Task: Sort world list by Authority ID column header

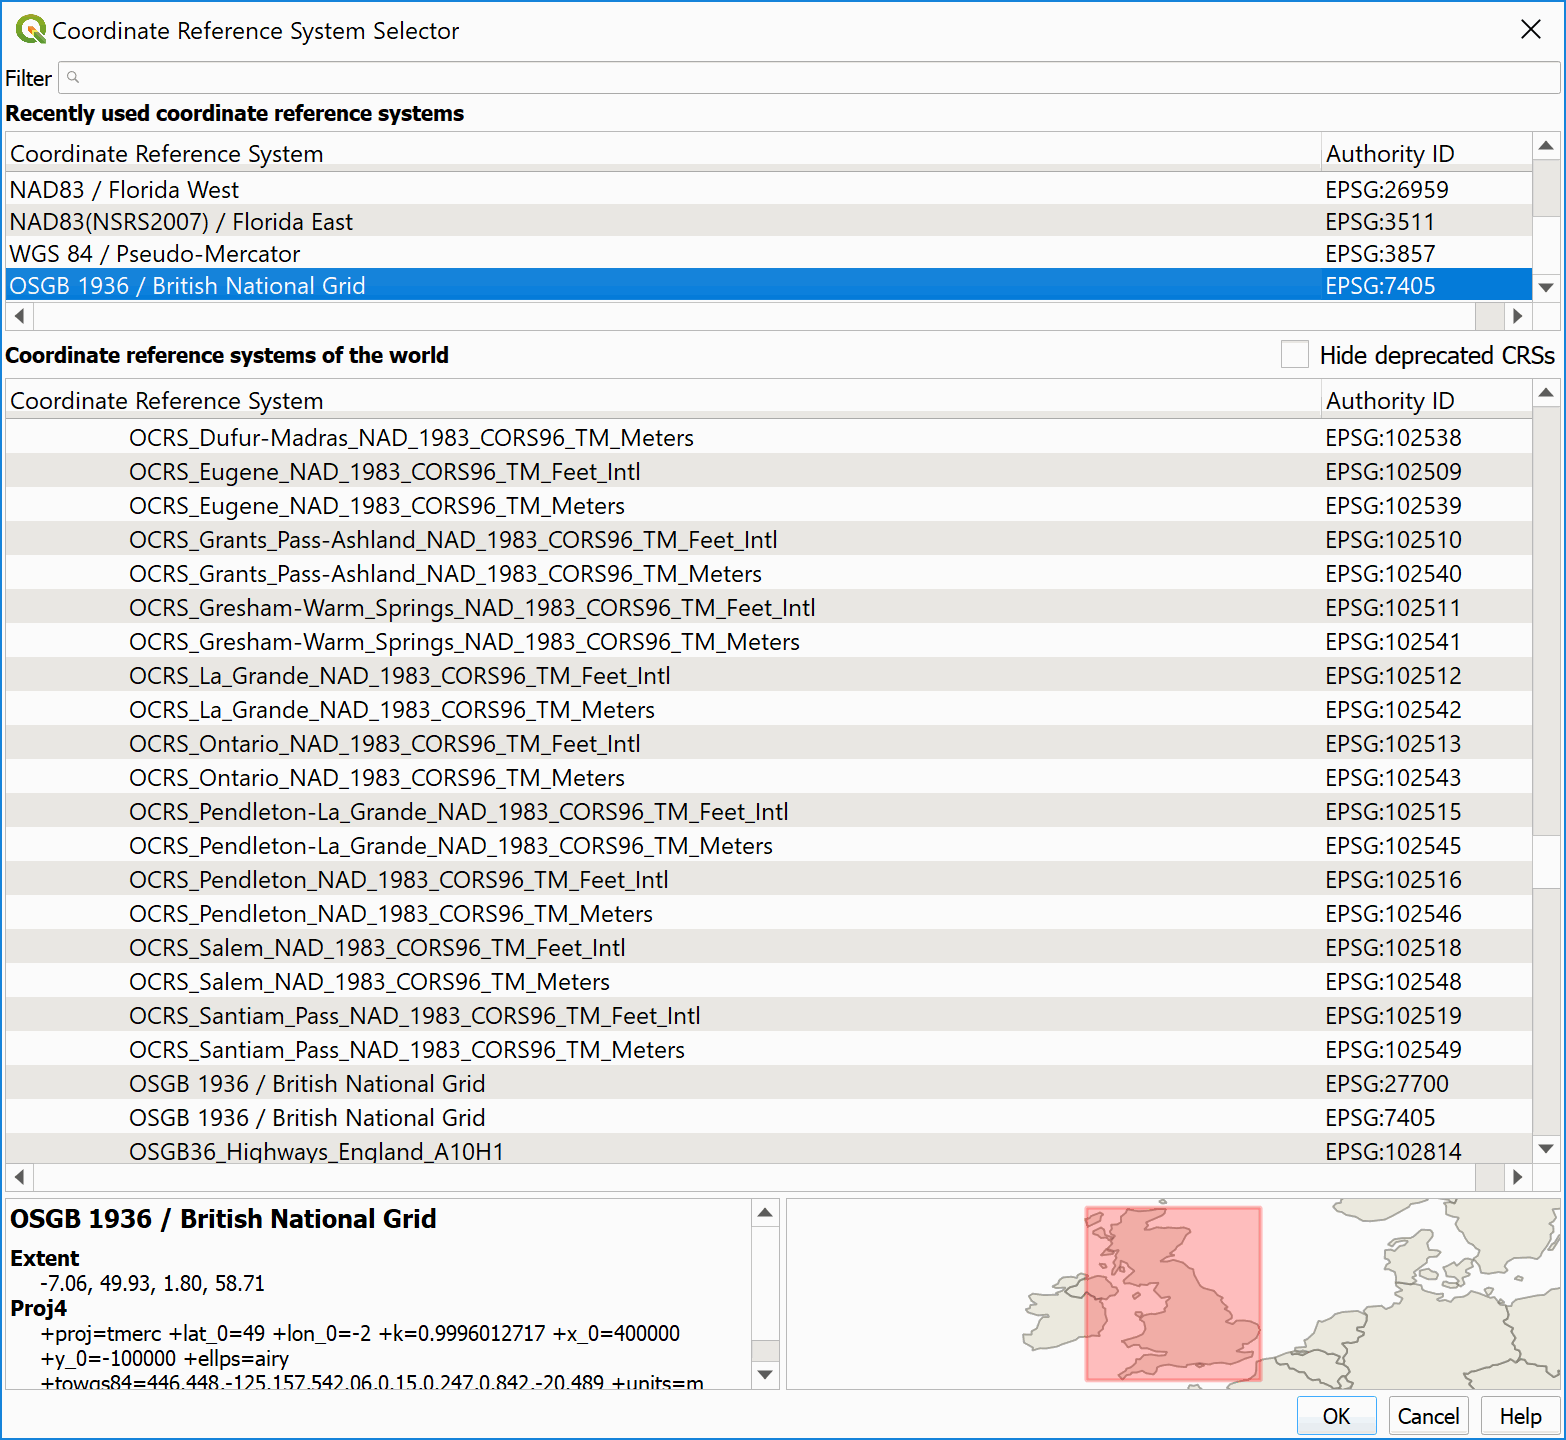Action: click(1390, 401)
